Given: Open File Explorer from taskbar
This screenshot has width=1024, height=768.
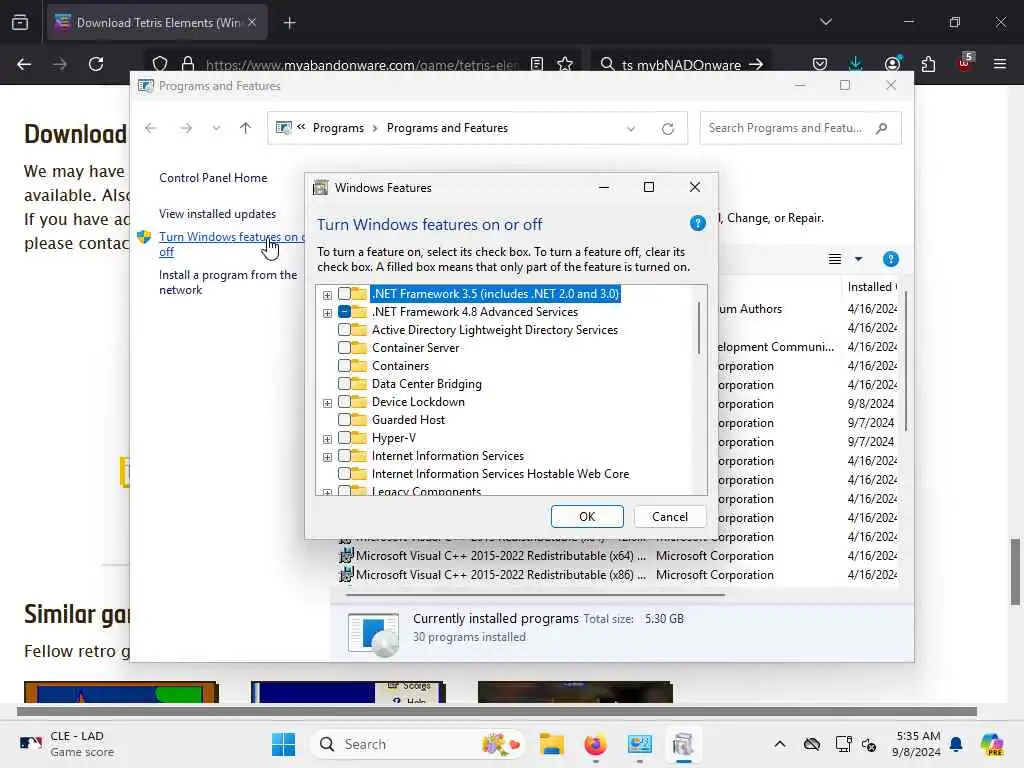Looking at the screenshot, I should pos(552,744).
